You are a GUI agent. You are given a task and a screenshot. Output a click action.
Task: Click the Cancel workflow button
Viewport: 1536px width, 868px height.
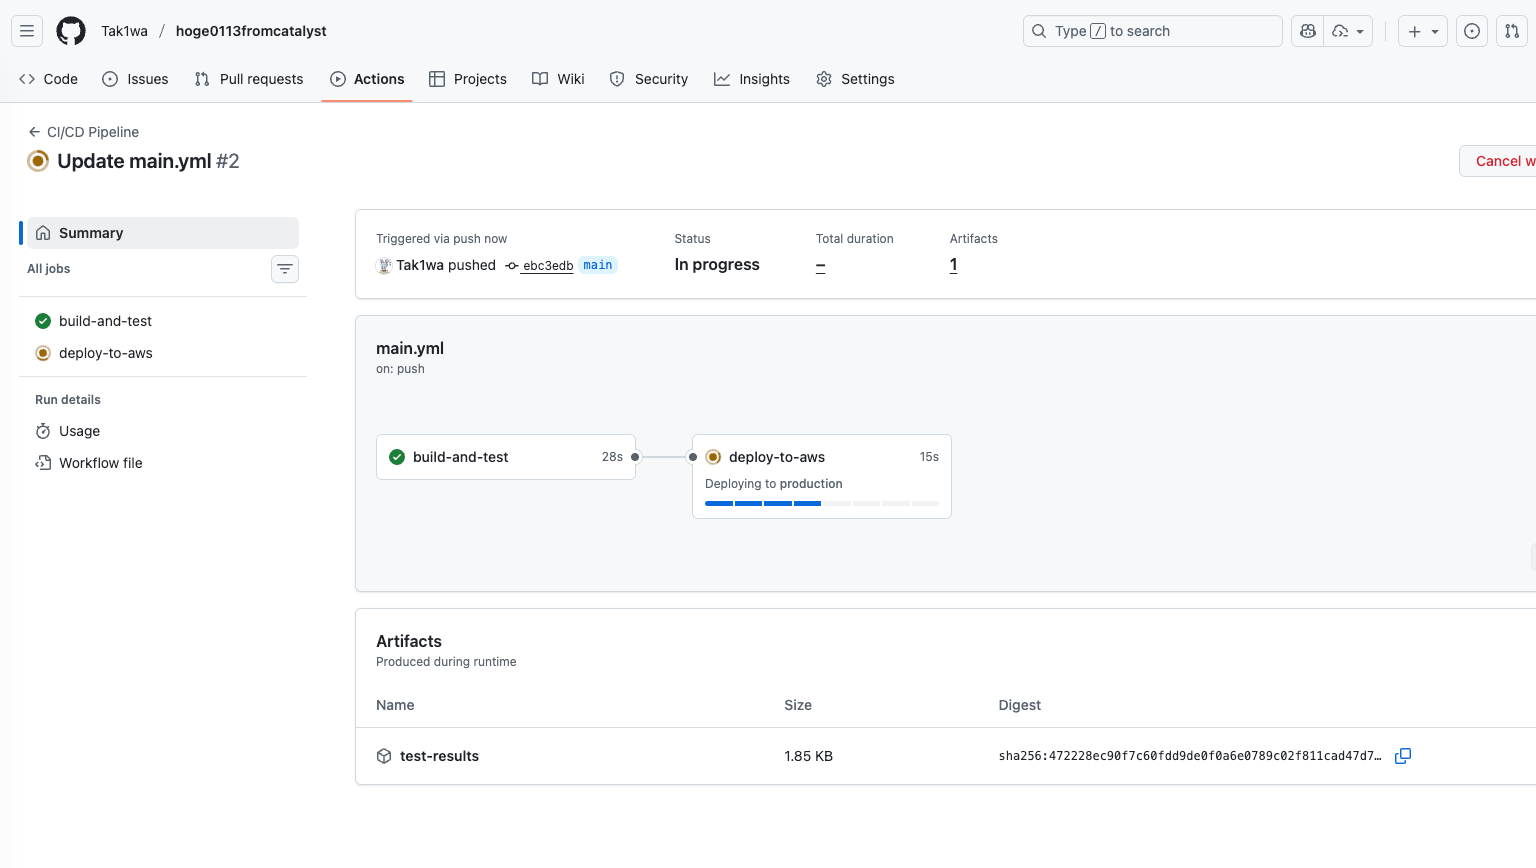point(1500,161)
